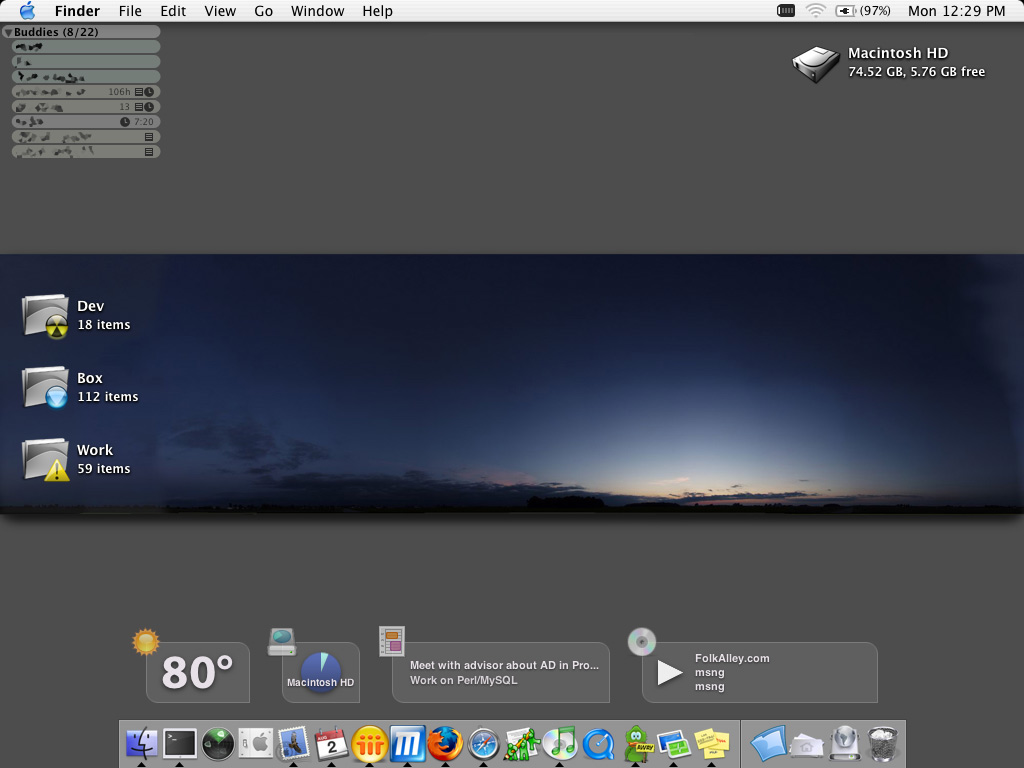
Task: Open the Trash in the dock
Action: click(x=883, y=743)
